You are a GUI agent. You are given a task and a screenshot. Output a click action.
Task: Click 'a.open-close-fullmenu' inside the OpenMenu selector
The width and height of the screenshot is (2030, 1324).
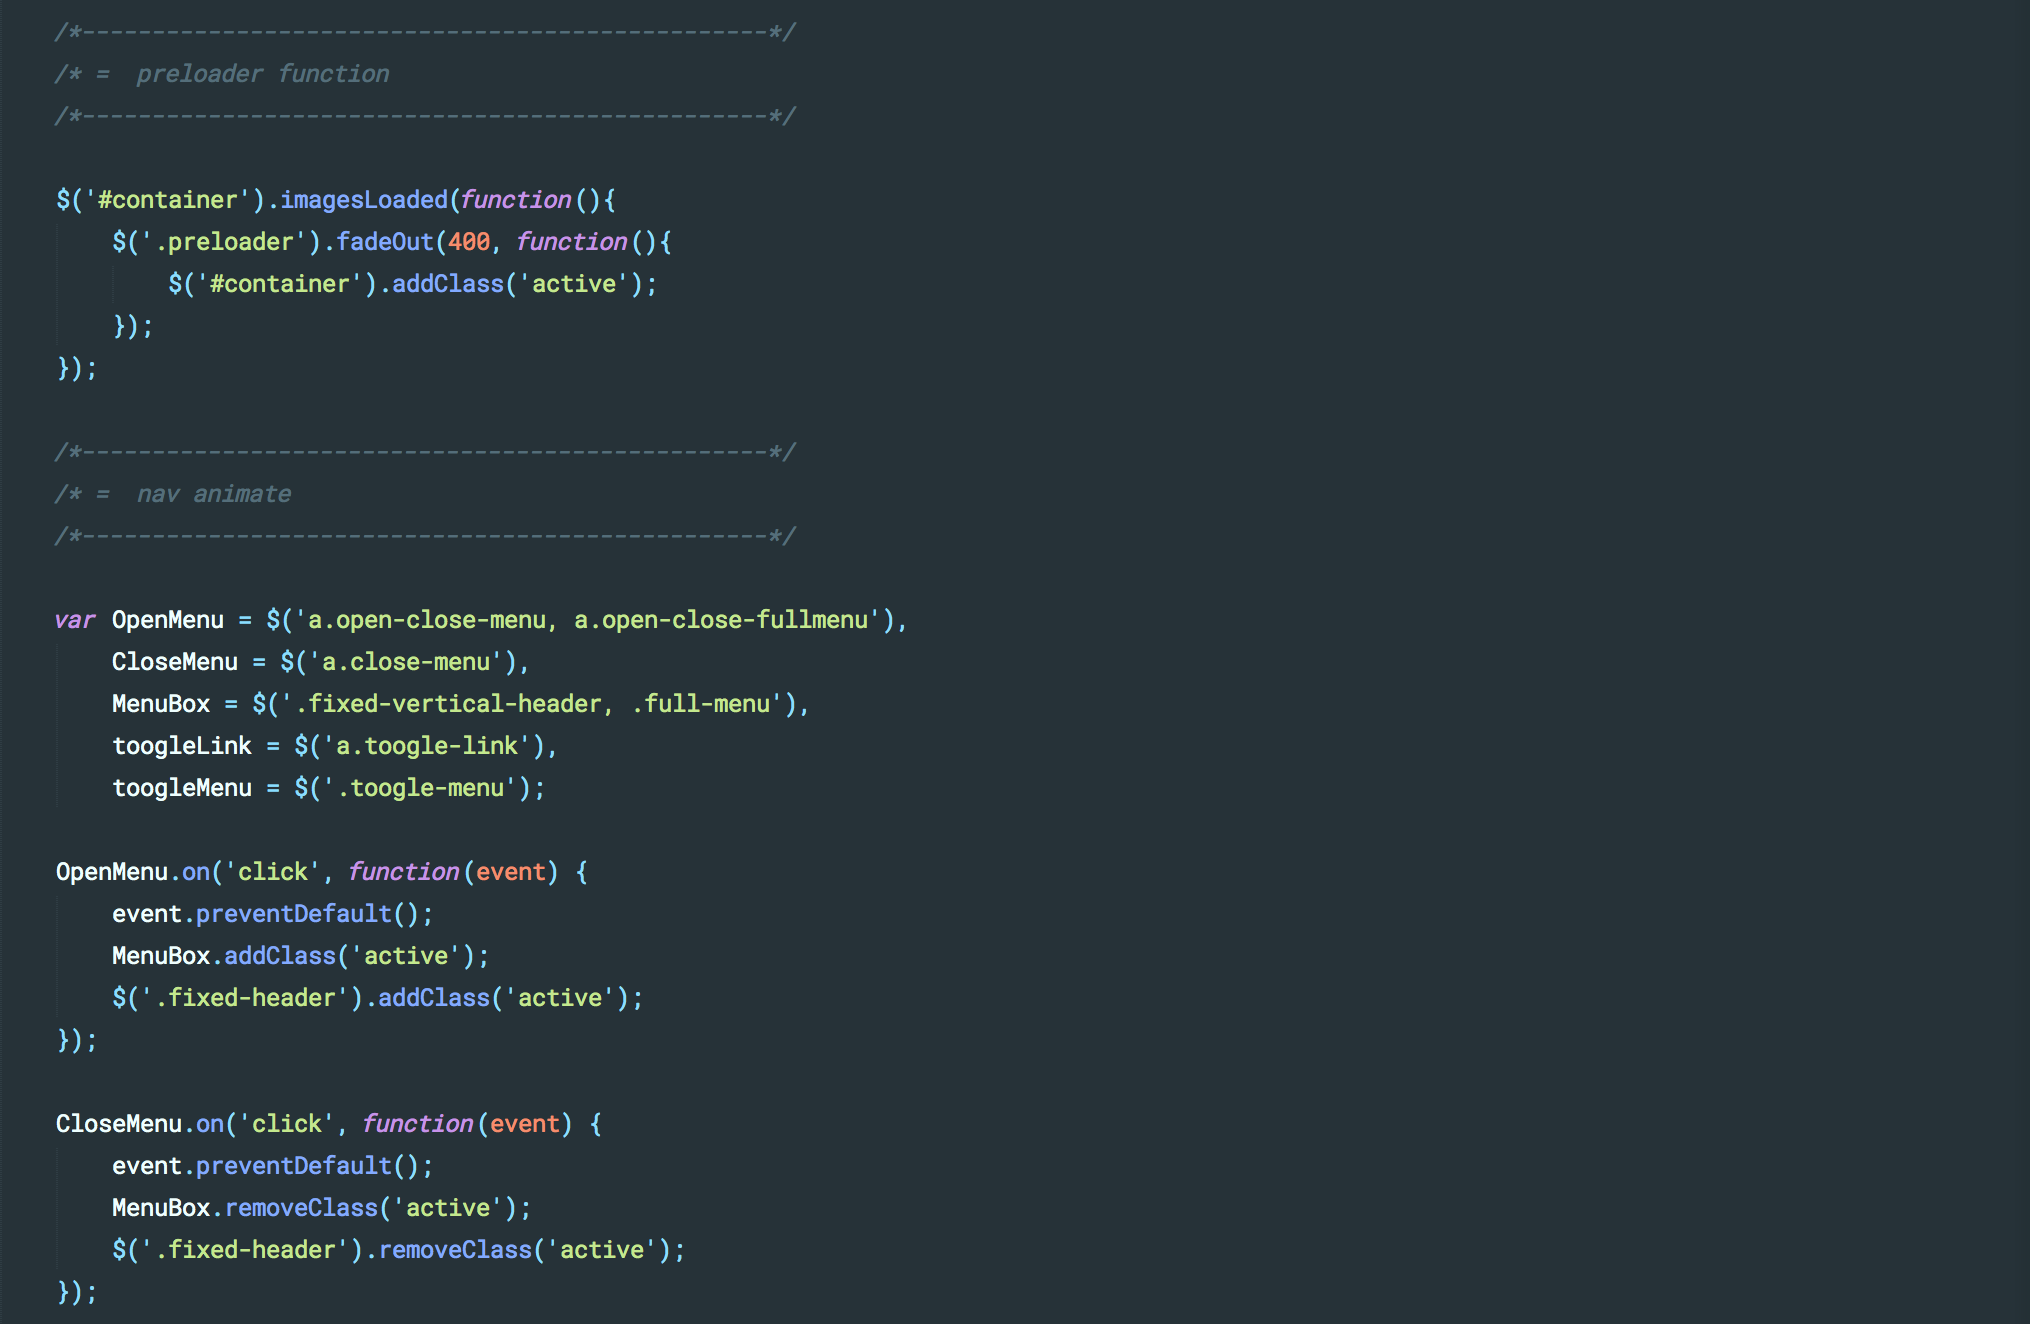coord(720,620)
